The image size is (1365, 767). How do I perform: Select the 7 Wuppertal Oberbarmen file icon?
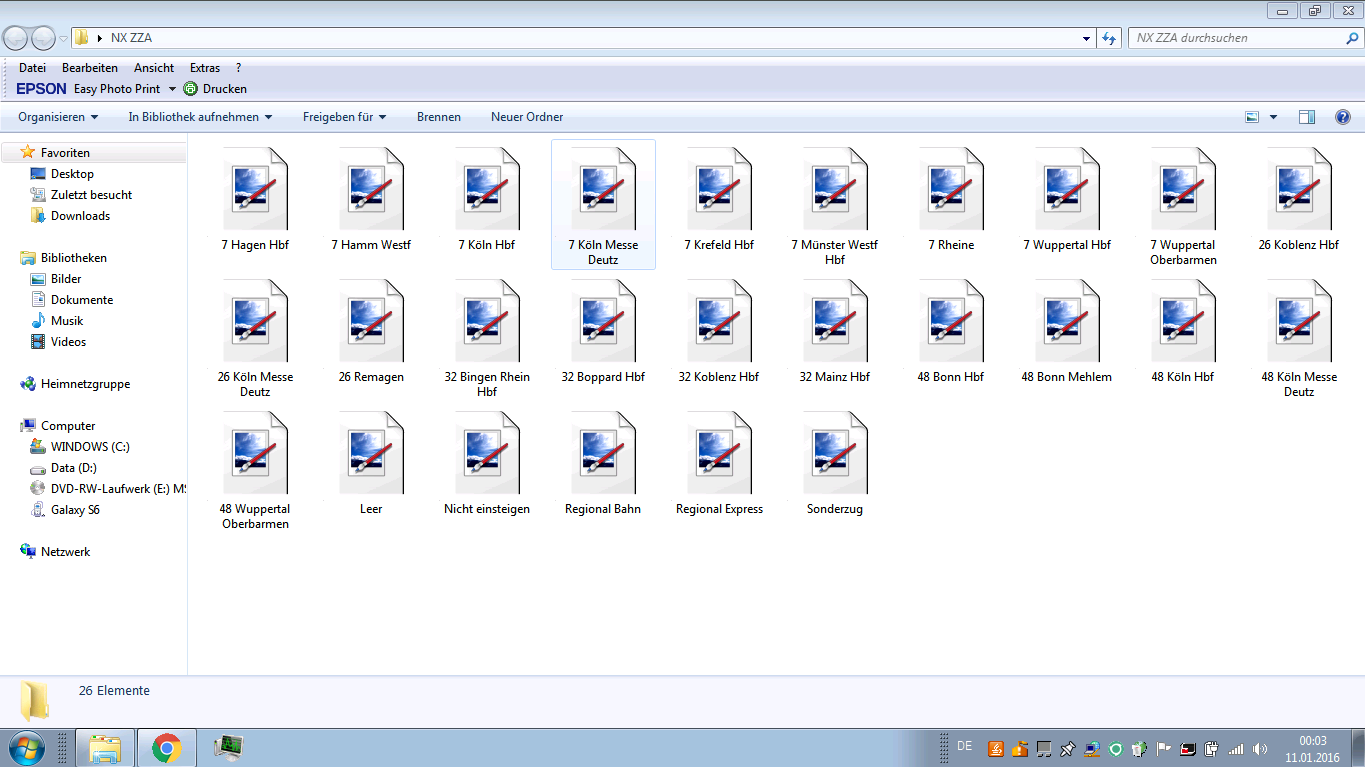(1183, 189)
